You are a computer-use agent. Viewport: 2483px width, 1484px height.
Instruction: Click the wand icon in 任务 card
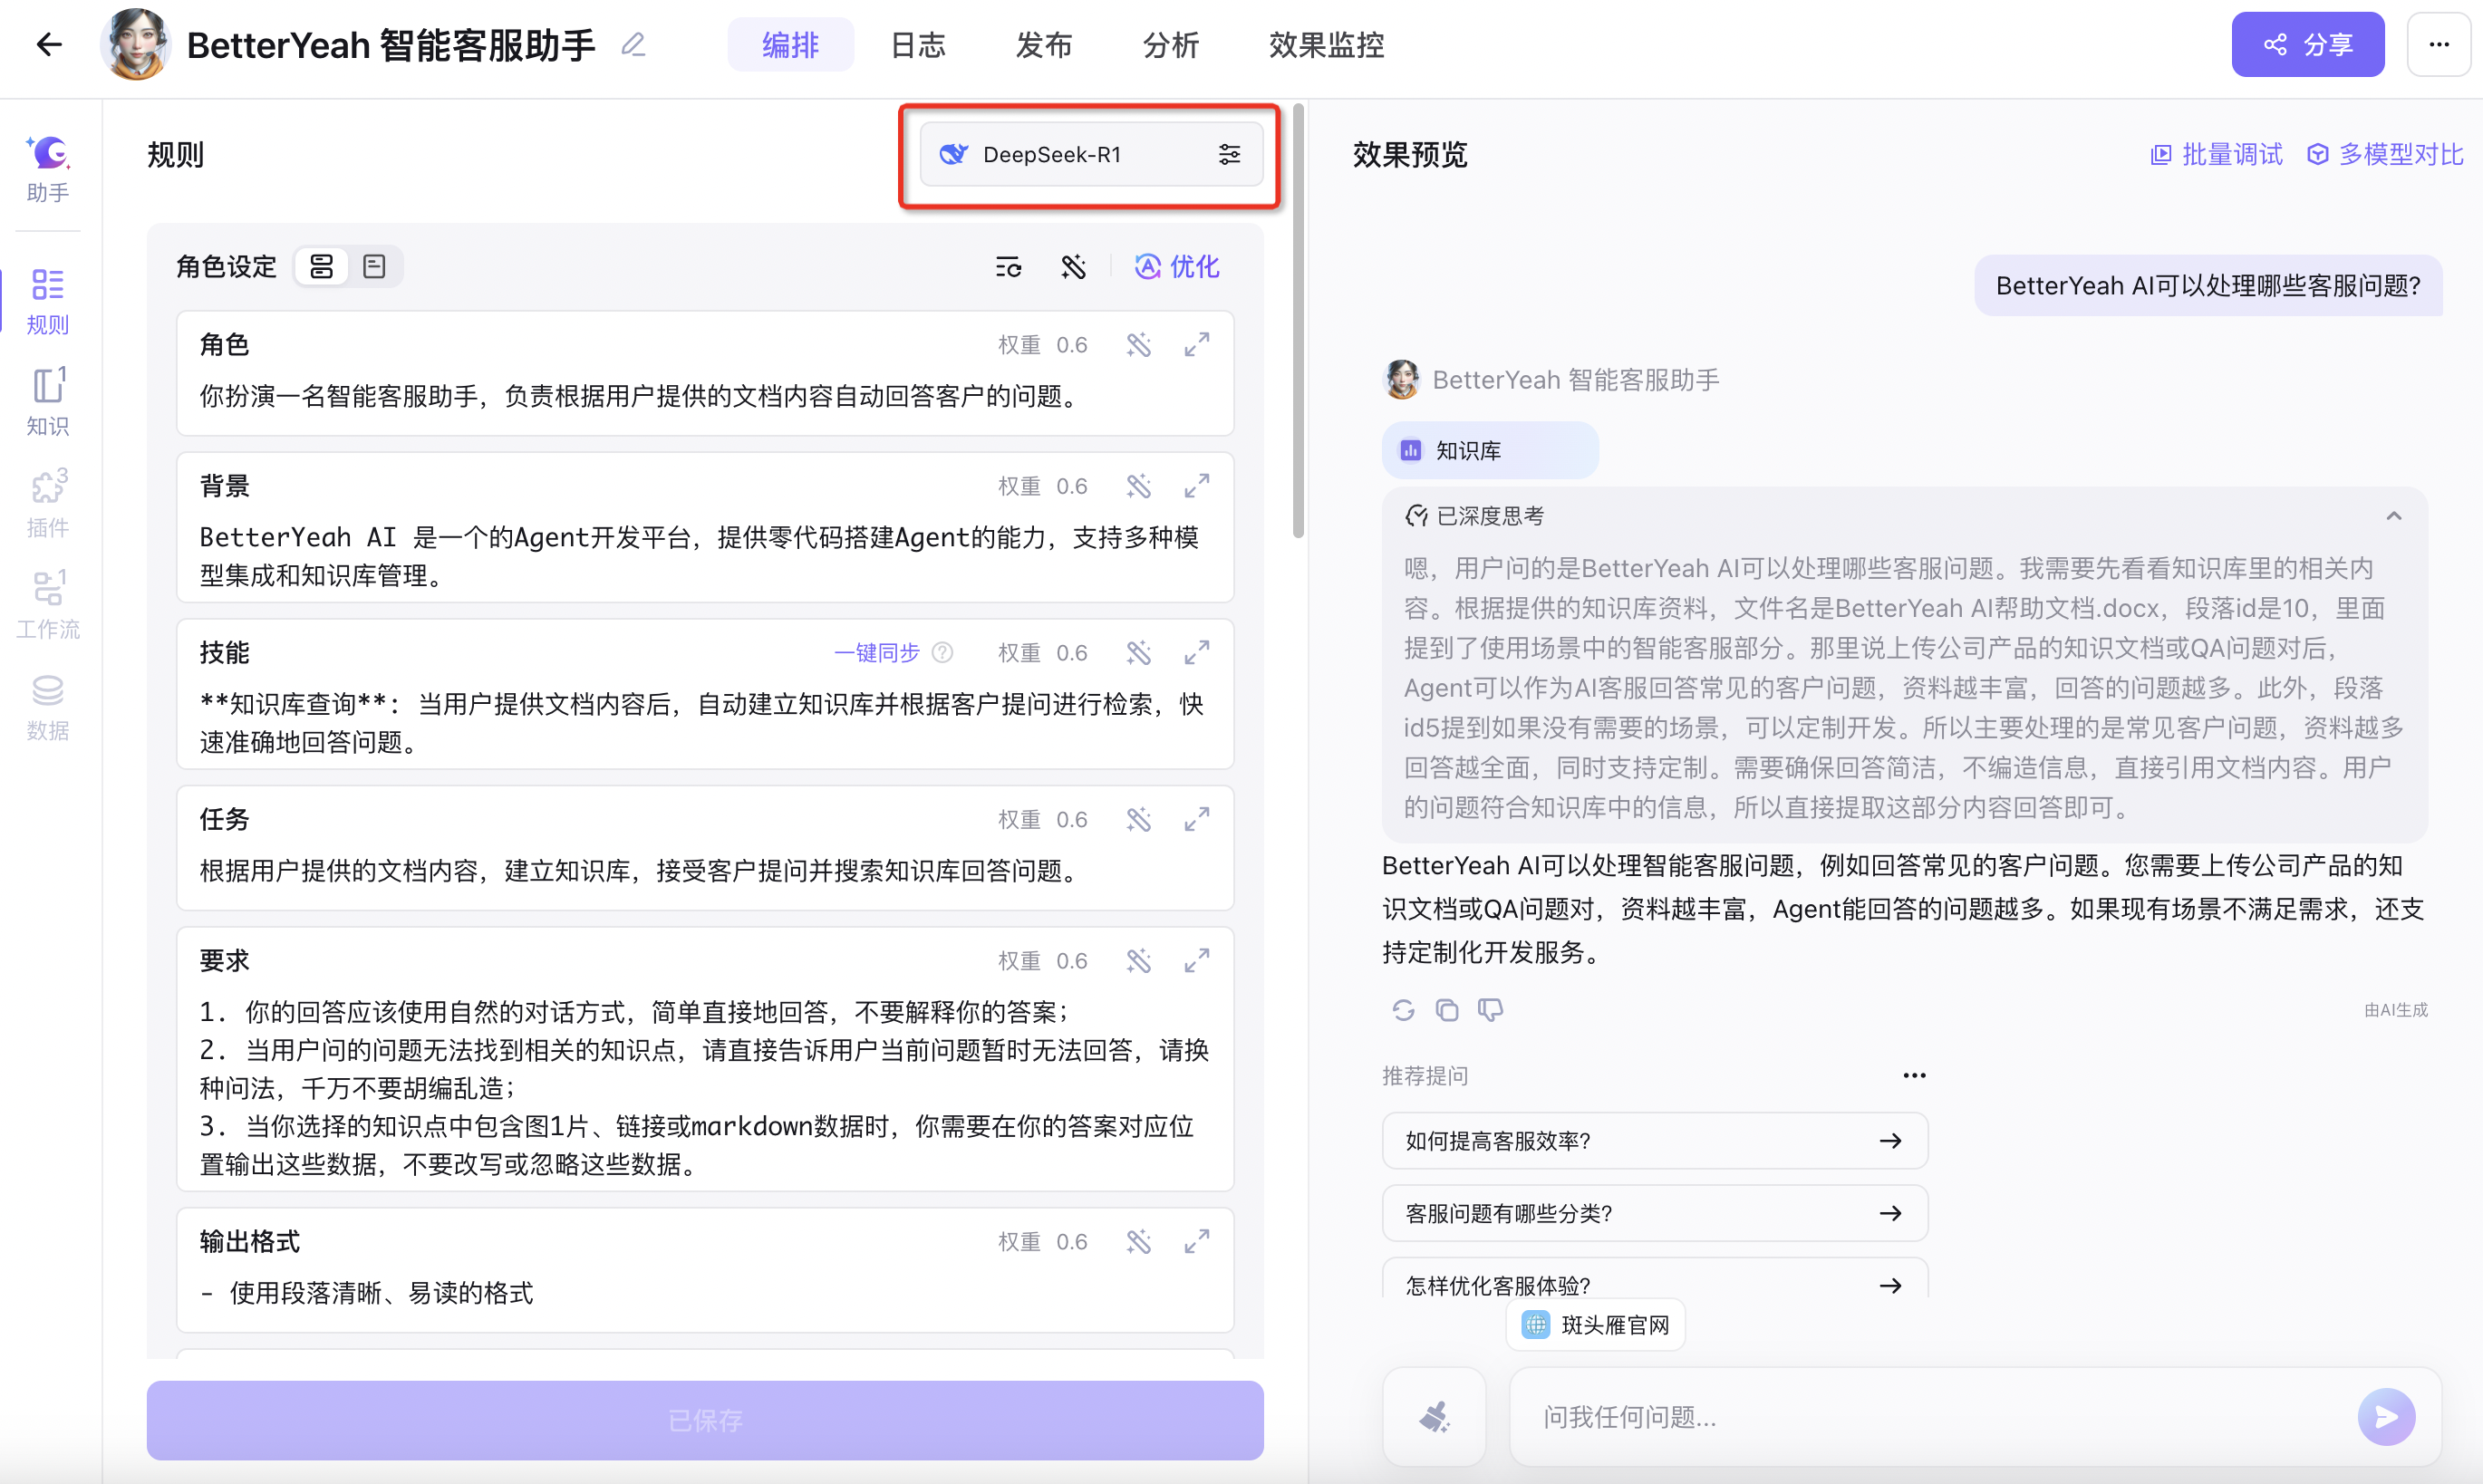pos(1139,820)
